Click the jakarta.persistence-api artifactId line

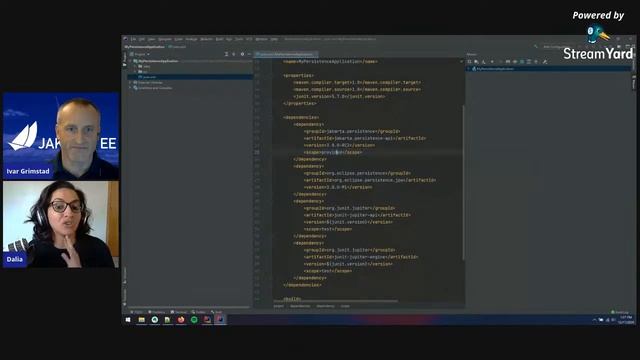(x=364, y=138)
